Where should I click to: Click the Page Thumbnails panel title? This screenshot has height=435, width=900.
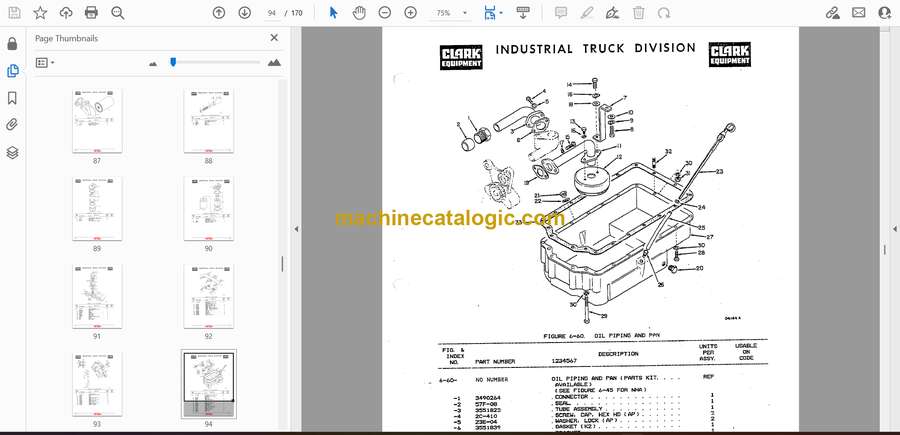67,38
